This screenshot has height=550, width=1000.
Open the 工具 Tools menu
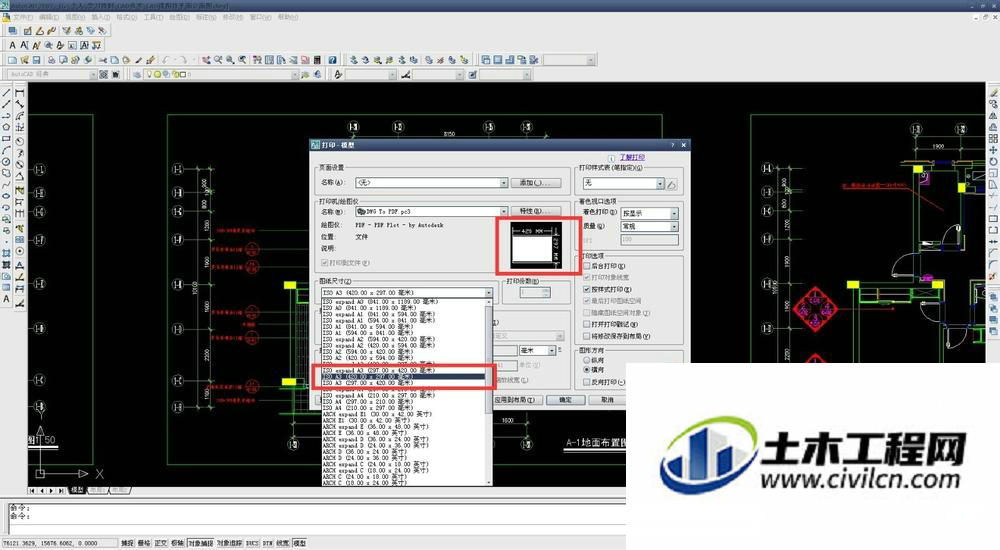coord(152,17)
